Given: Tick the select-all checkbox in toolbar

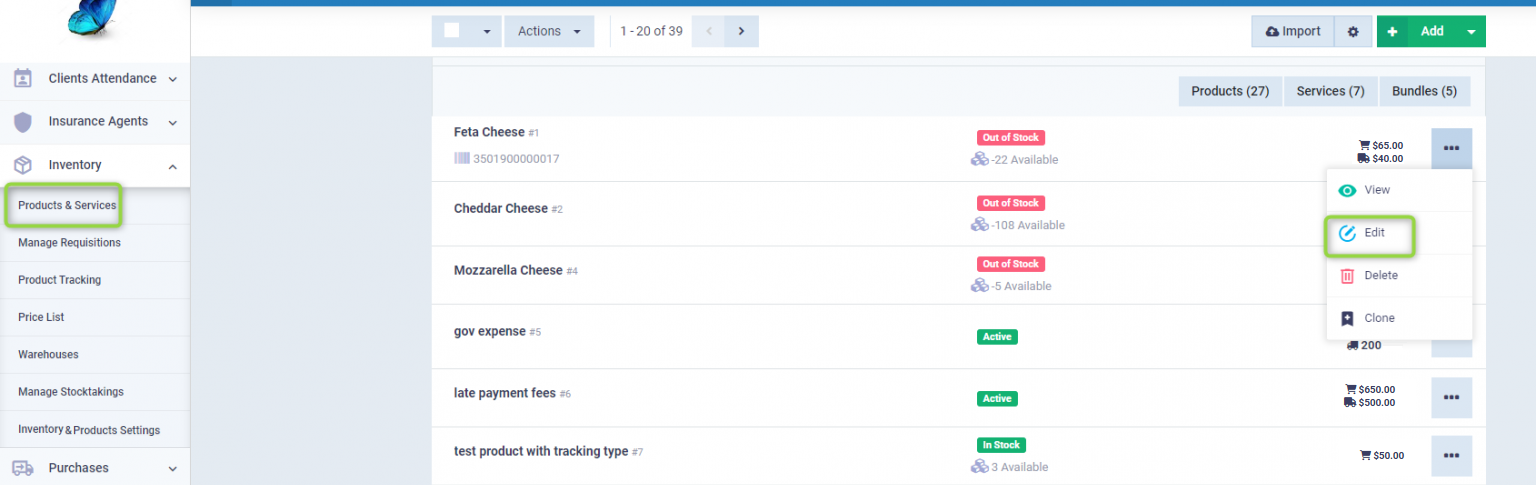Looking at the screenshot, I should coord(452,31).
